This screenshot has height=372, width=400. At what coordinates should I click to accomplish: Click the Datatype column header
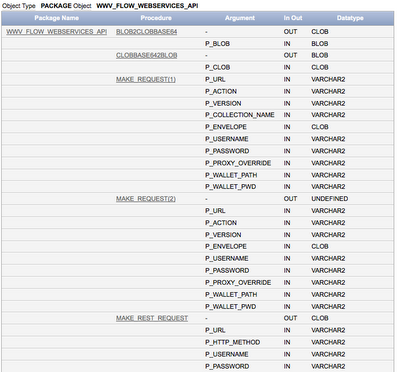click(x=350, y=18)
